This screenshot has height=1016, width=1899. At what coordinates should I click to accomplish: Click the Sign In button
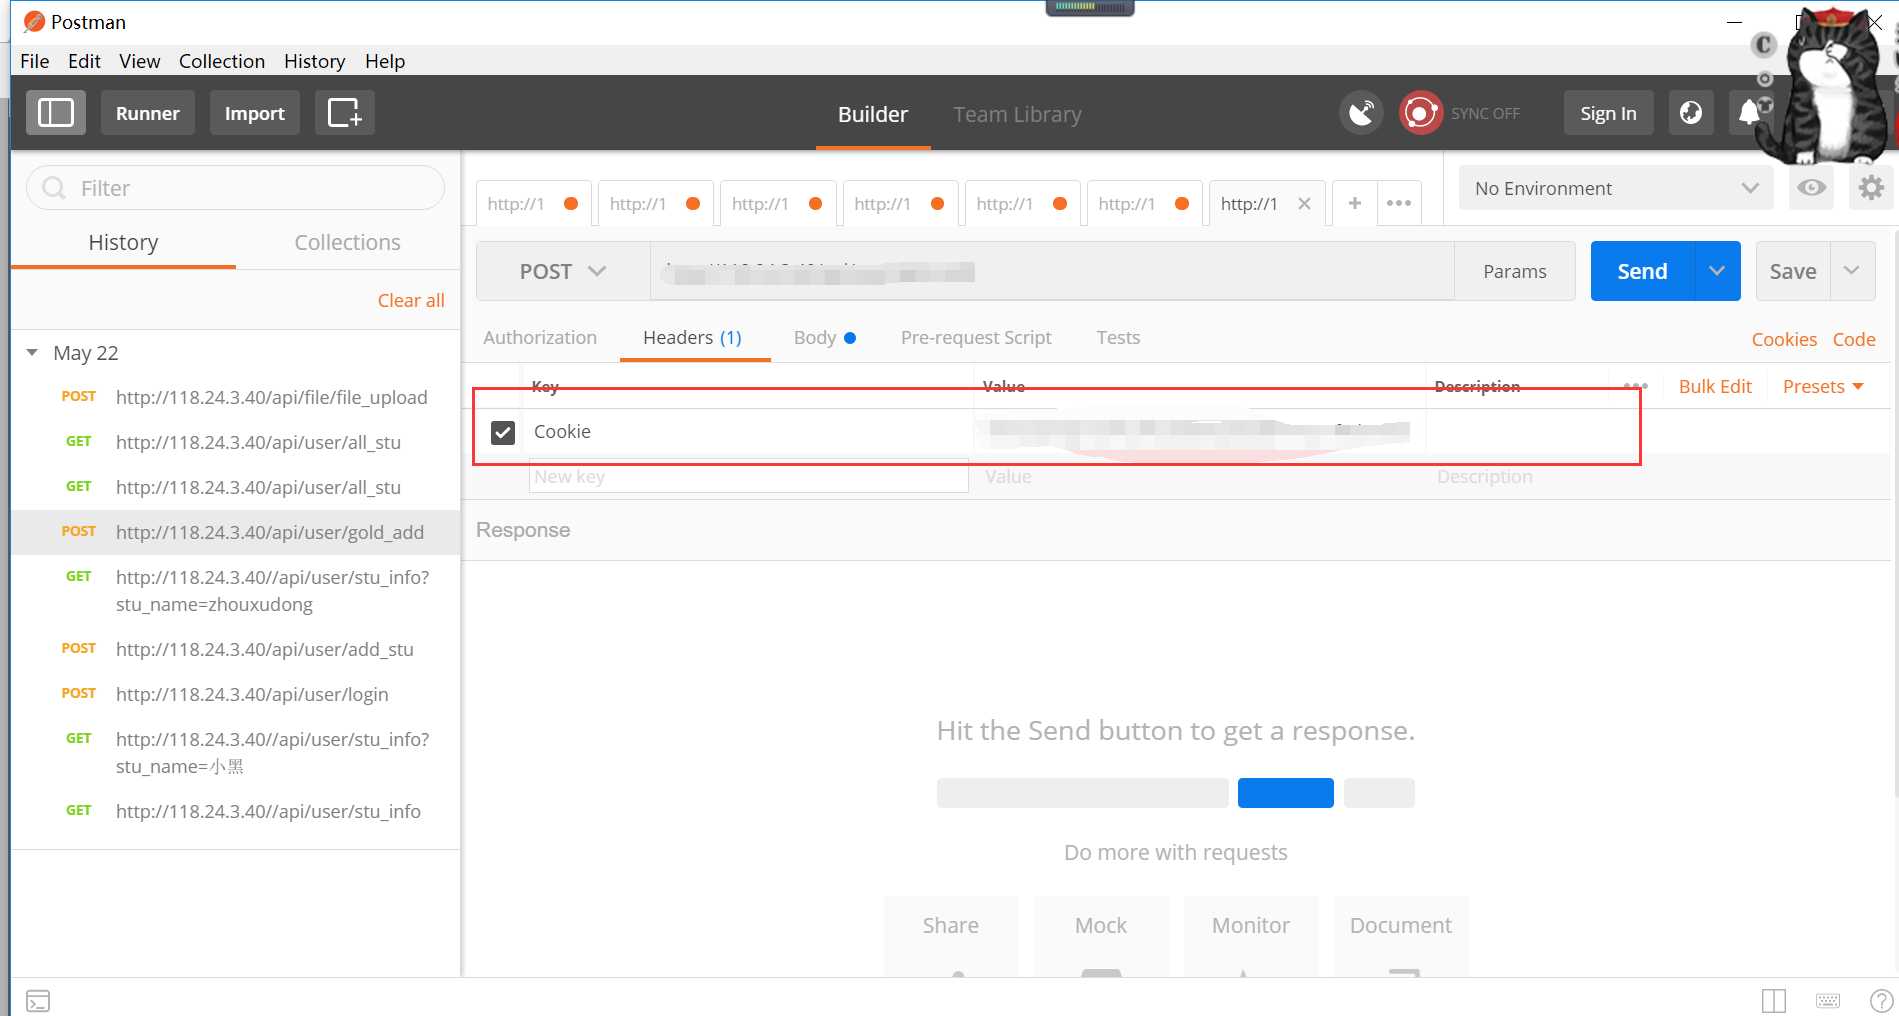tap(1608, 113)
